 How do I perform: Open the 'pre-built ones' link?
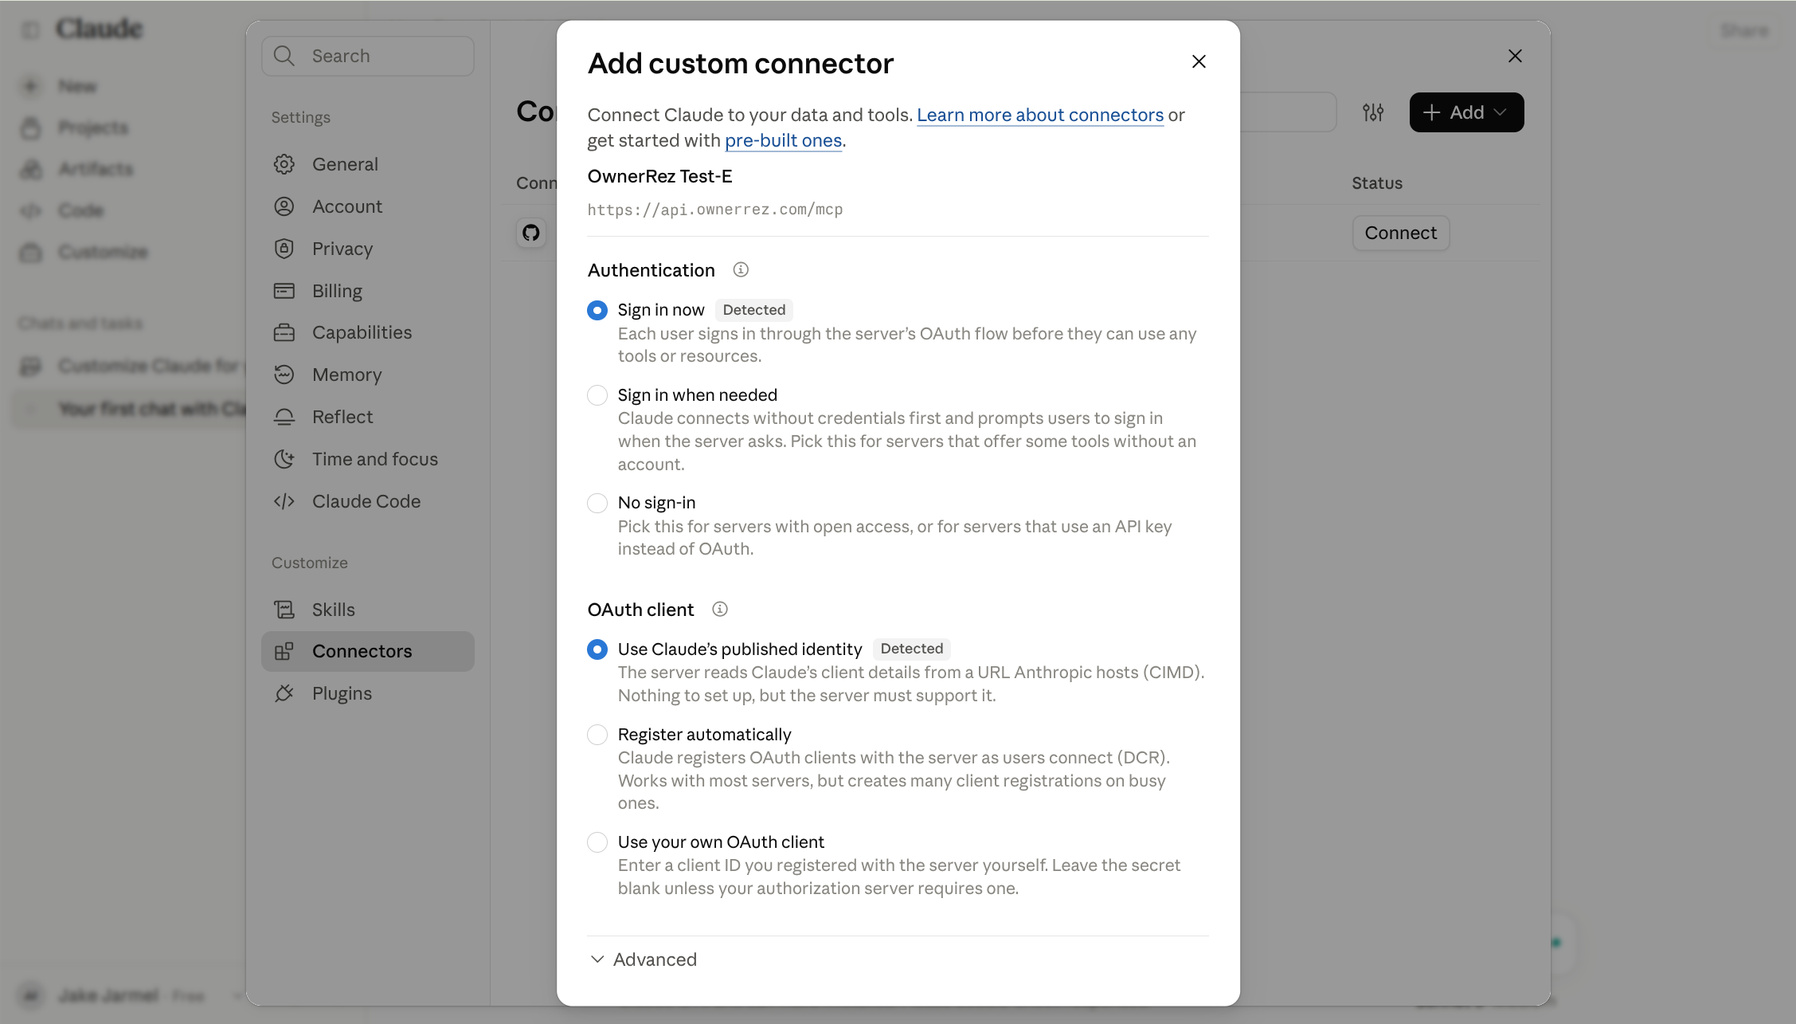coord(783,141)
